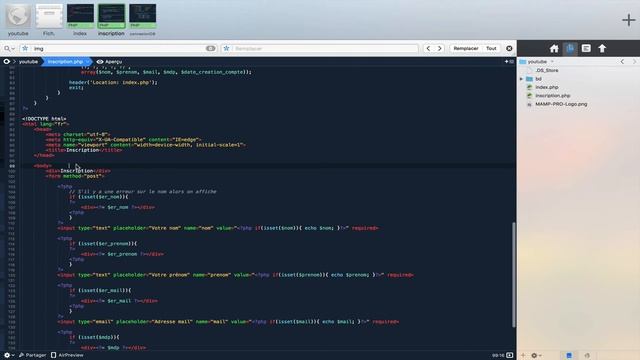Click the DOCTYPE html code line
Image resolution: width=640 pixels, height=360 pixels.
(44, 119)
